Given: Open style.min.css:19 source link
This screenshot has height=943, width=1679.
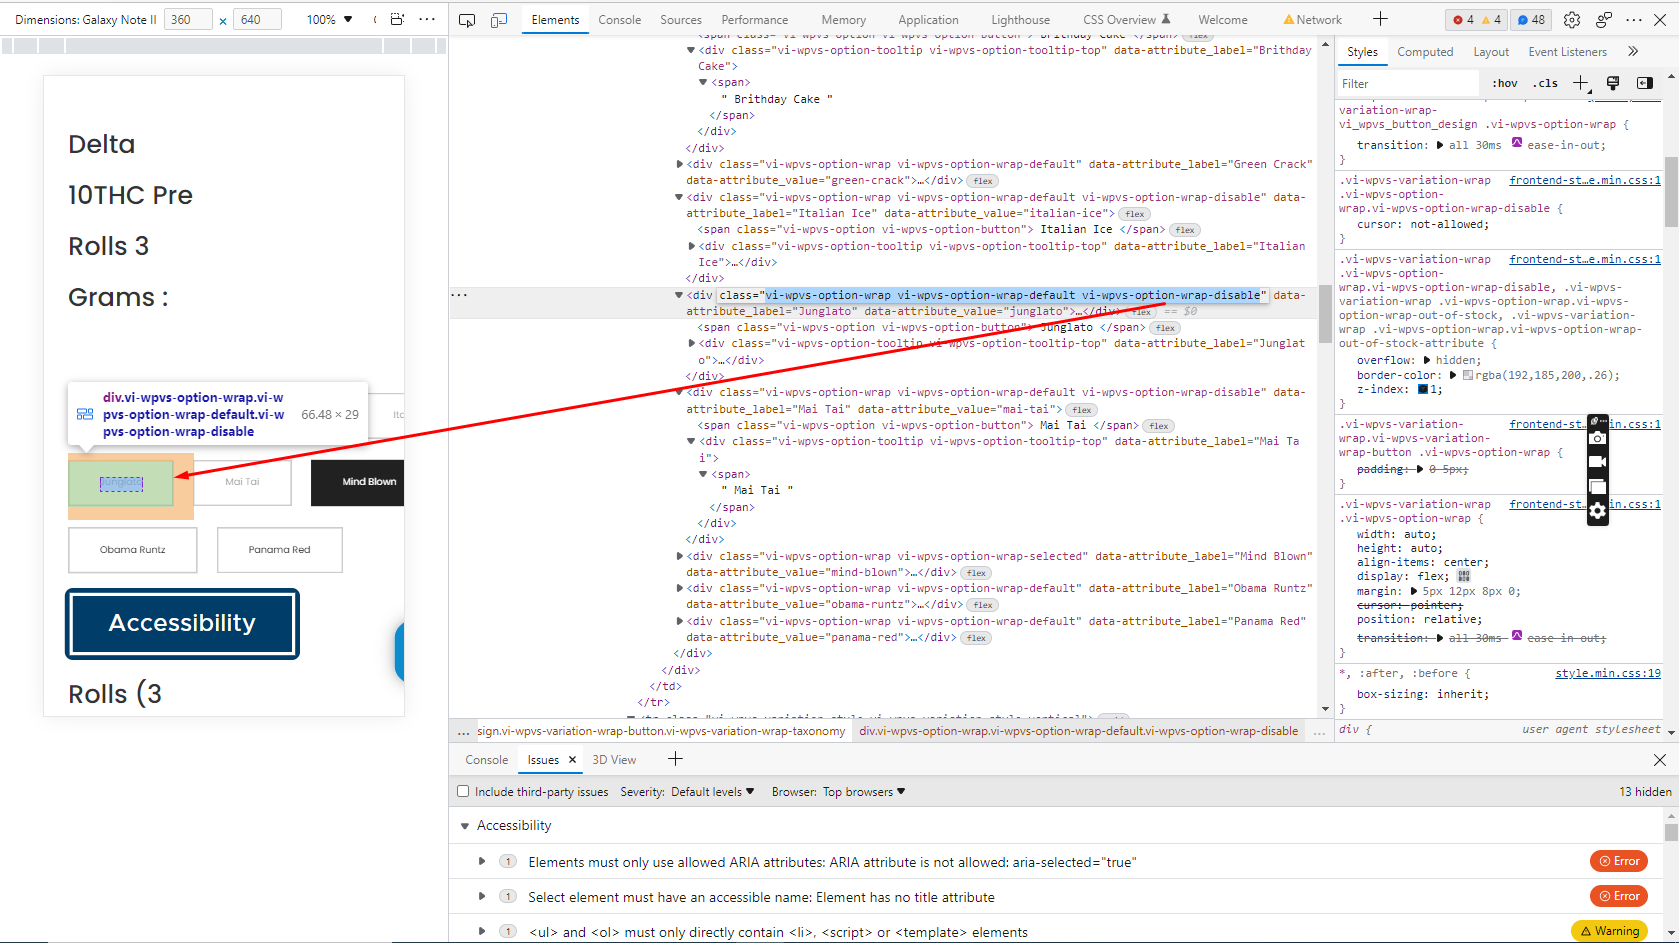Looking at the screenshot, I should point(1608,673).
